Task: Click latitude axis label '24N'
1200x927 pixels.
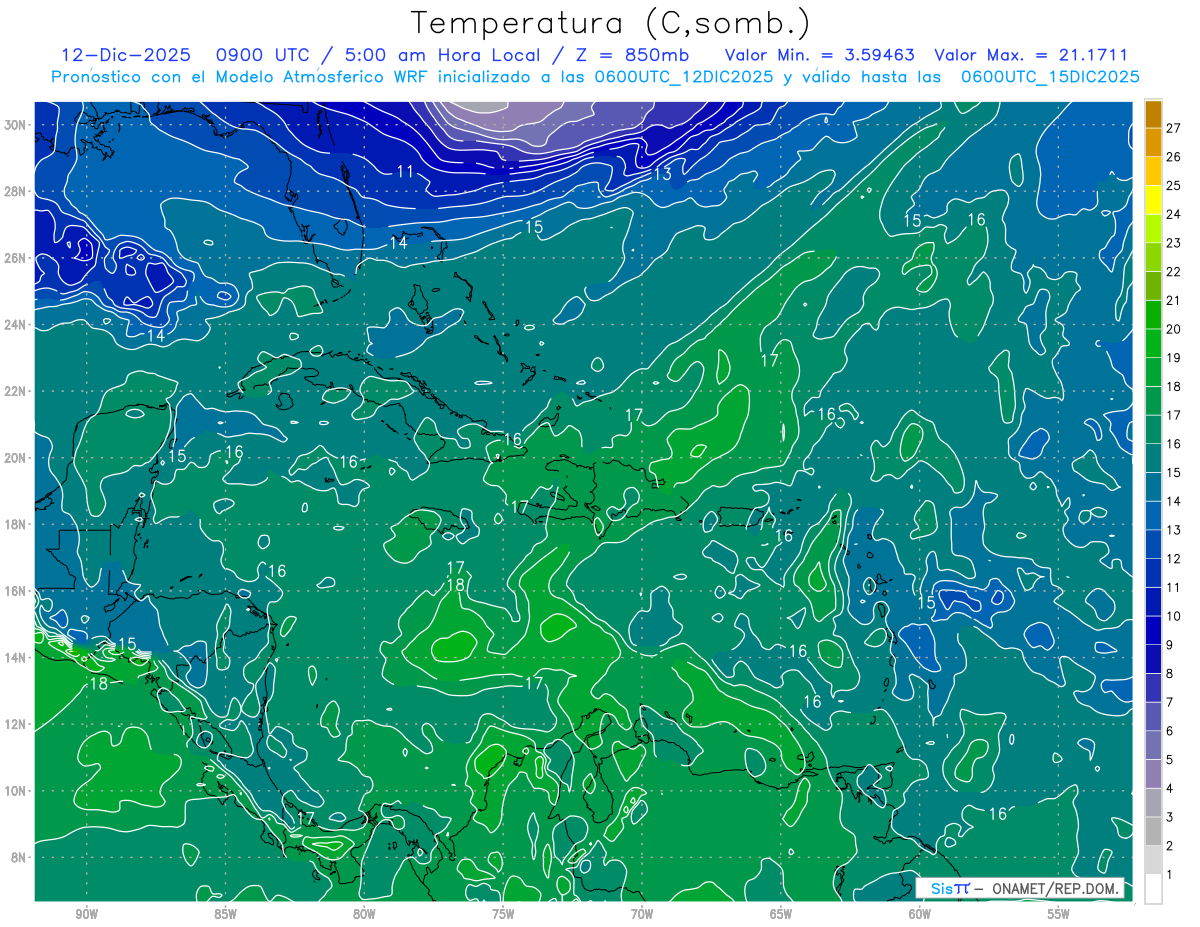Action: pyautogui.click(x=15, y=325)
